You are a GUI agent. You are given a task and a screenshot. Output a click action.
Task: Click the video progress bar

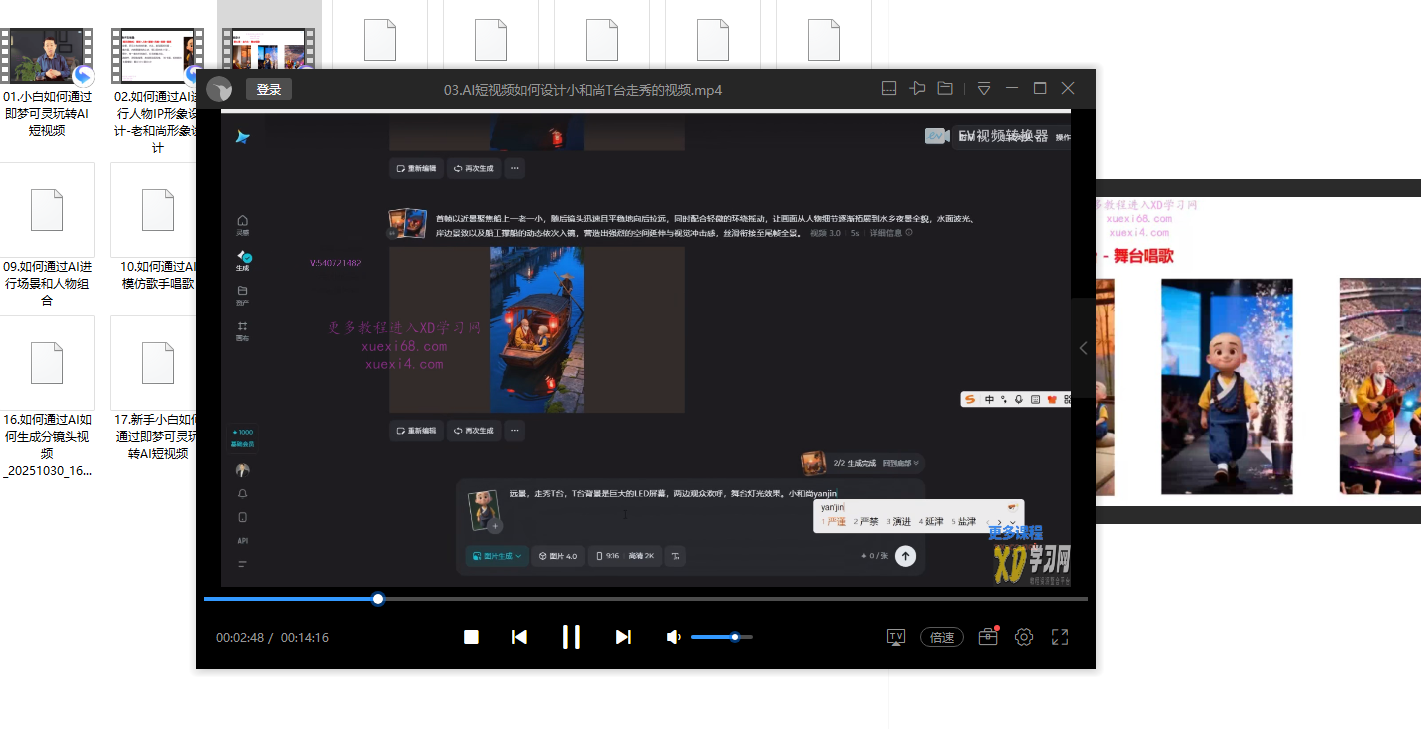click(x=645, y=599)
